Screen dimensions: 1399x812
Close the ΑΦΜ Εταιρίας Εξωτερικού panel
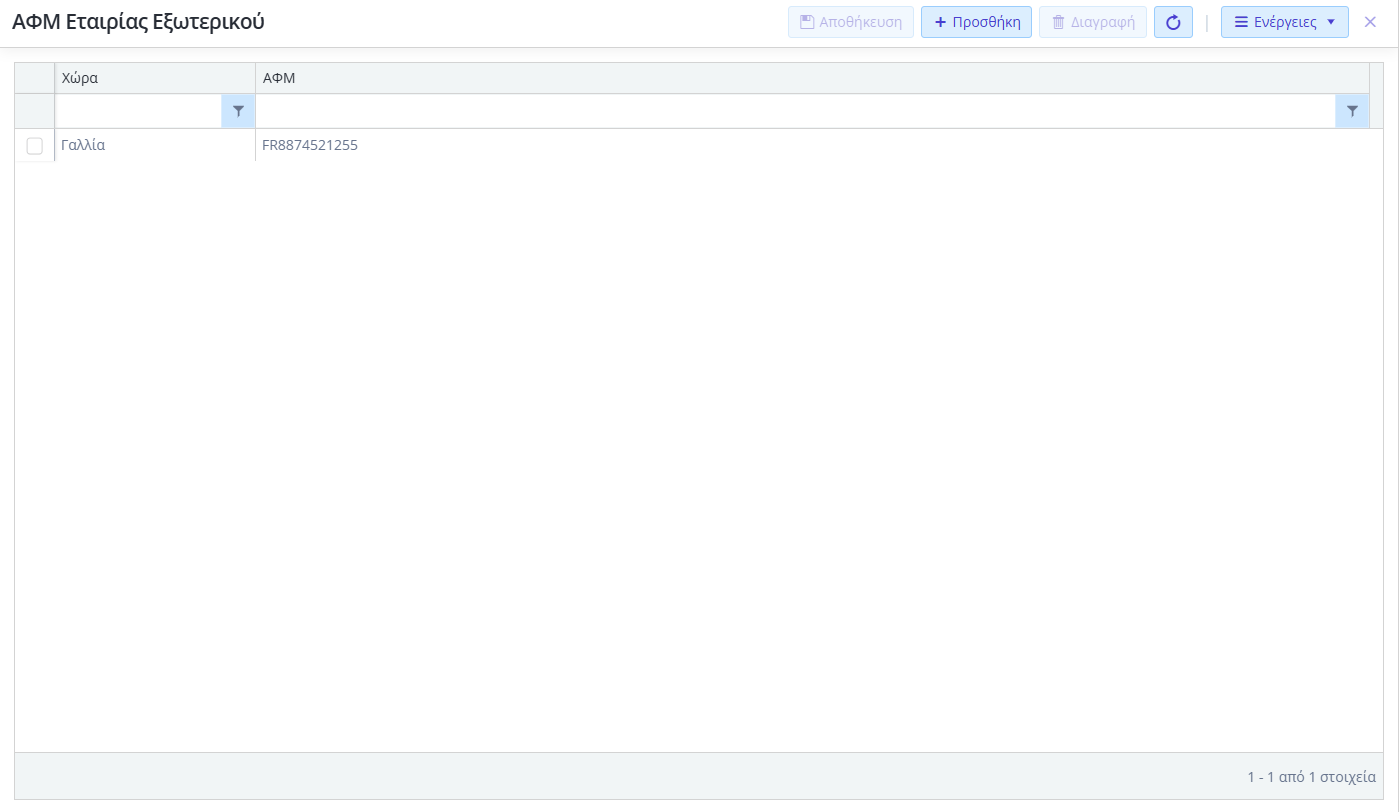[1370, 22]
